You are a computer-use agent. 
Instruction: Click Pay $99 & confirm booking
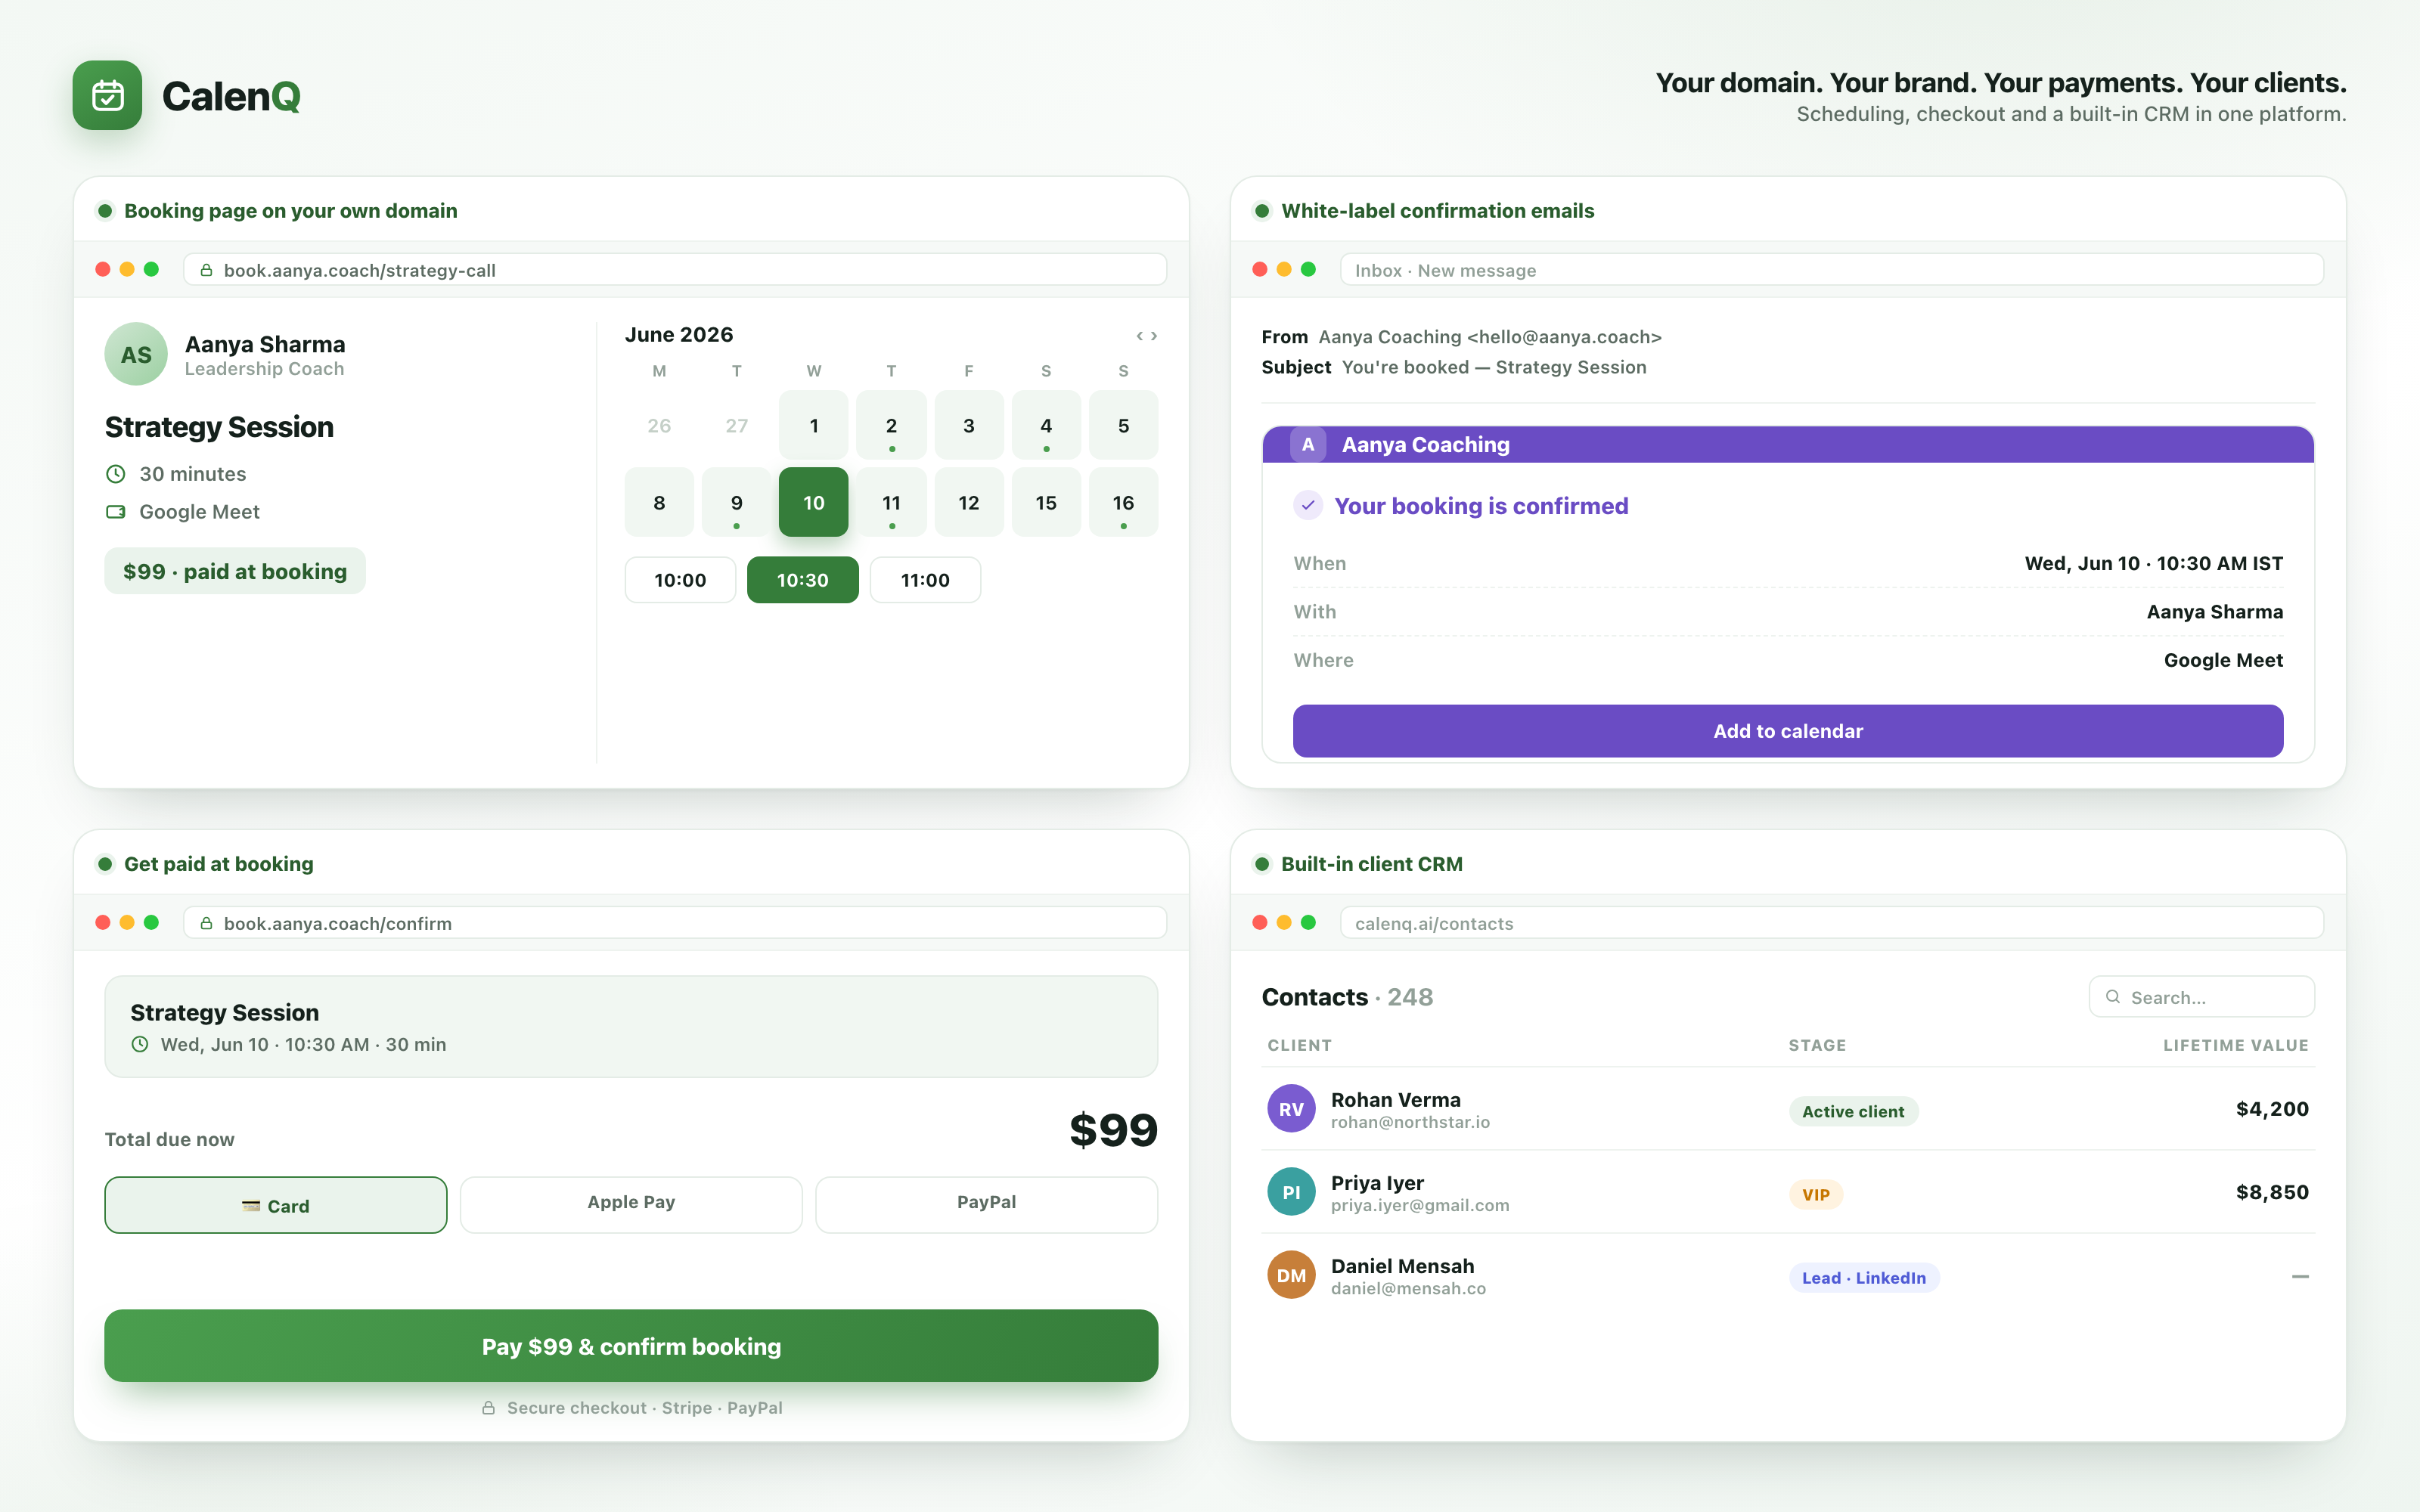point(631,1346)
